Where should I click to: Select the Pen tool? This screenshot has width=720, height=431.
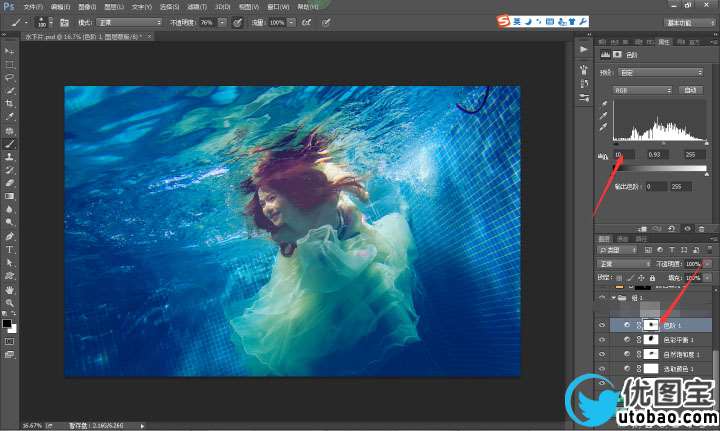point(9,236)
